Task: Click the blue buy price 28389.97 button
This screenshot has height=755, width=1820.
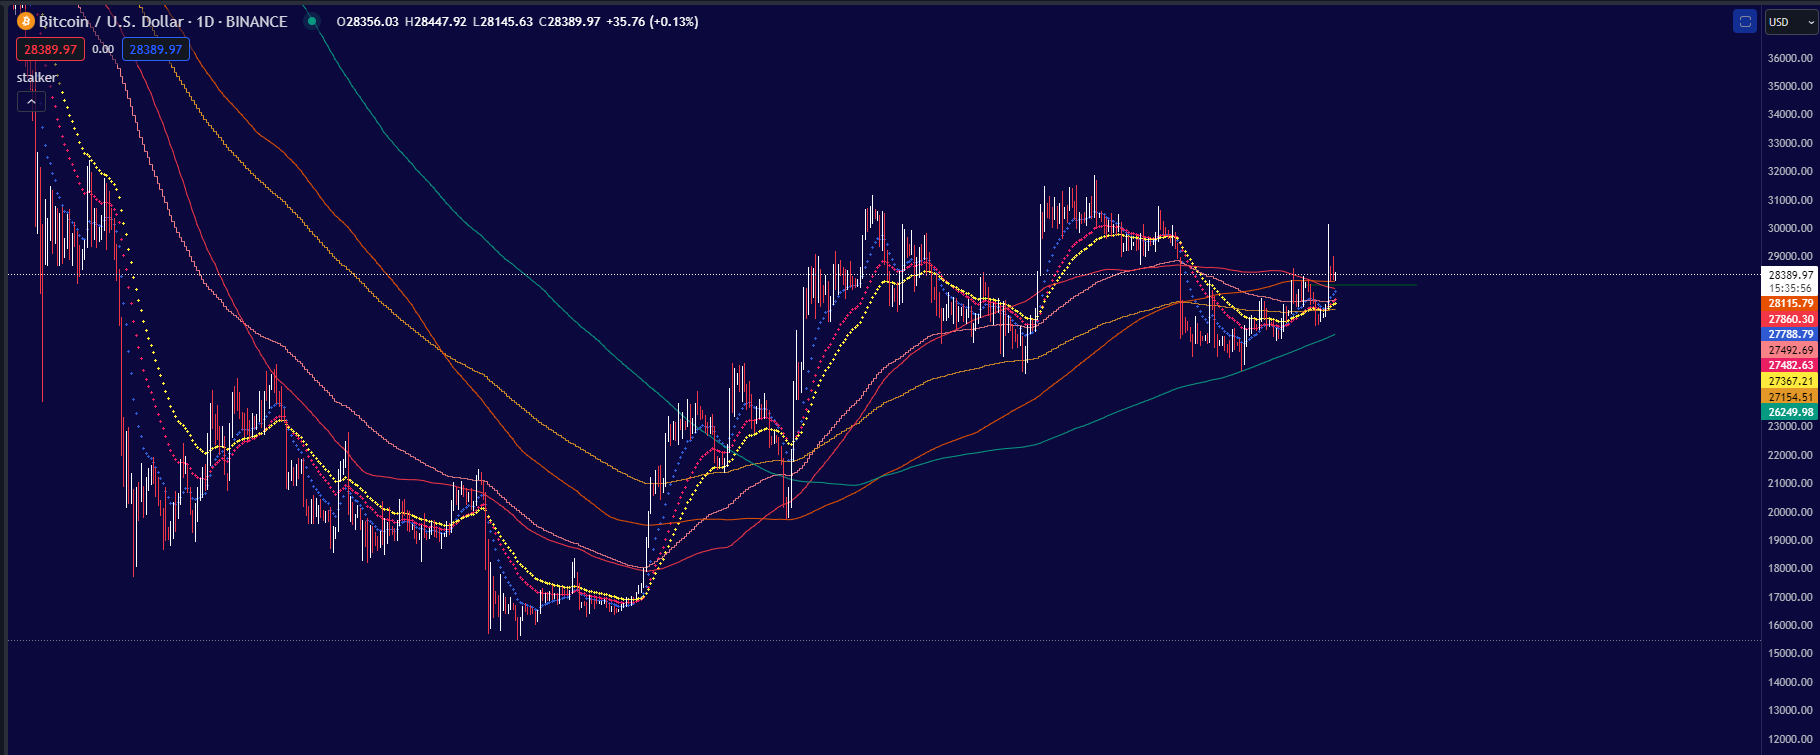Action: [x=156, y=49]
